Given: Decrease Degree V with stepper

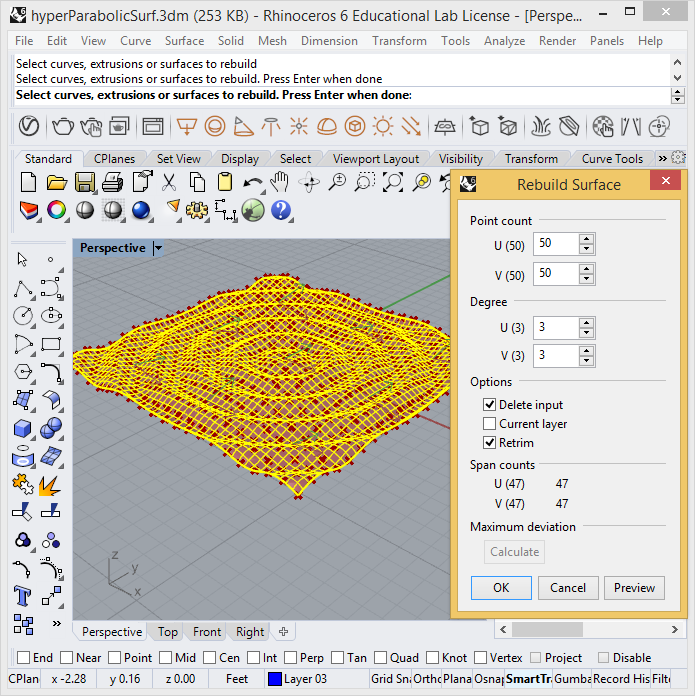Looking at the screenshot, I should (x=586, y=361).
